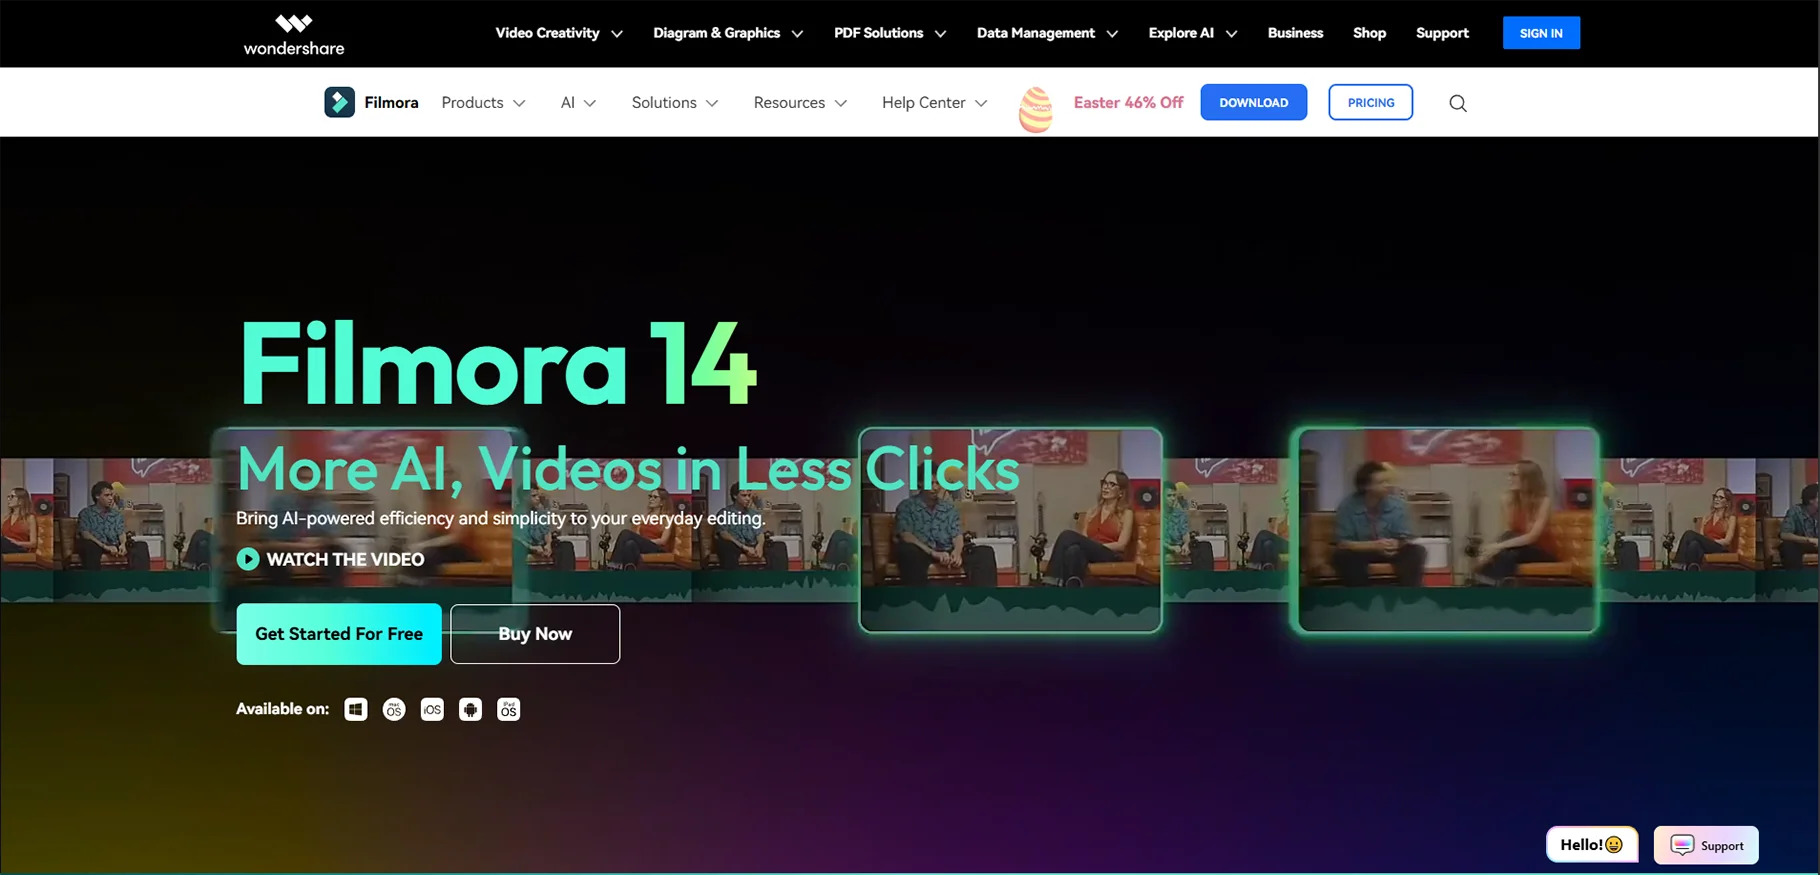Select the Windows platform icon
This screenshot has height=875, width=1820.
click(x=356, y=709)
